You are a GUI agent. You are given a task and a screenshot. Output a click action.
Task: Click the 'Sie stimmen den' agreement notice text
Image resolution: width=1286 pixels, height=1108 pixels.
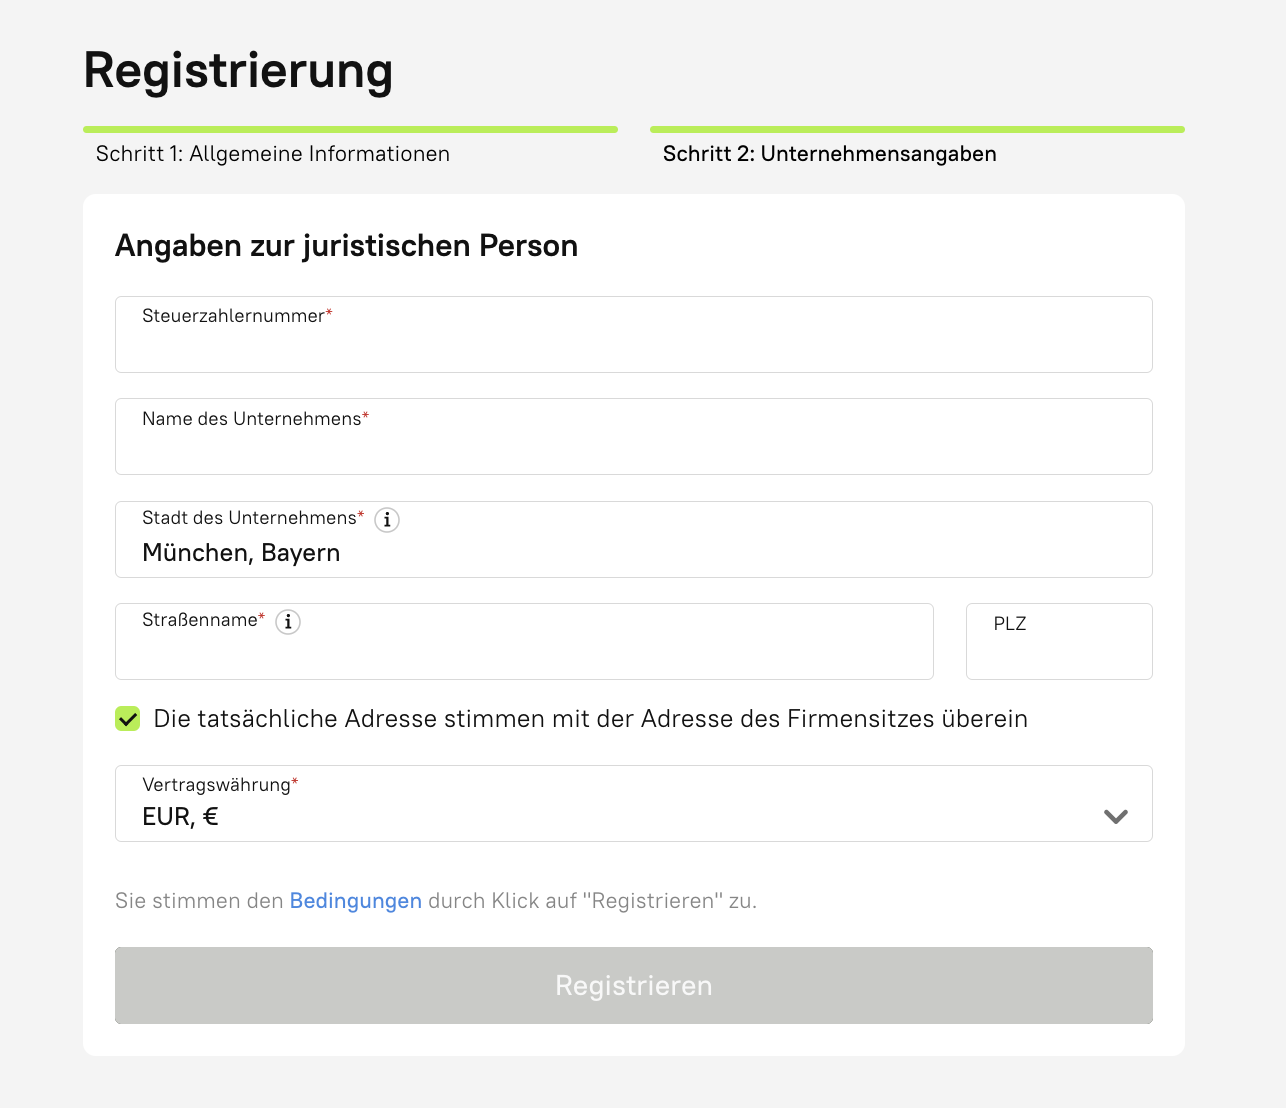200,901
